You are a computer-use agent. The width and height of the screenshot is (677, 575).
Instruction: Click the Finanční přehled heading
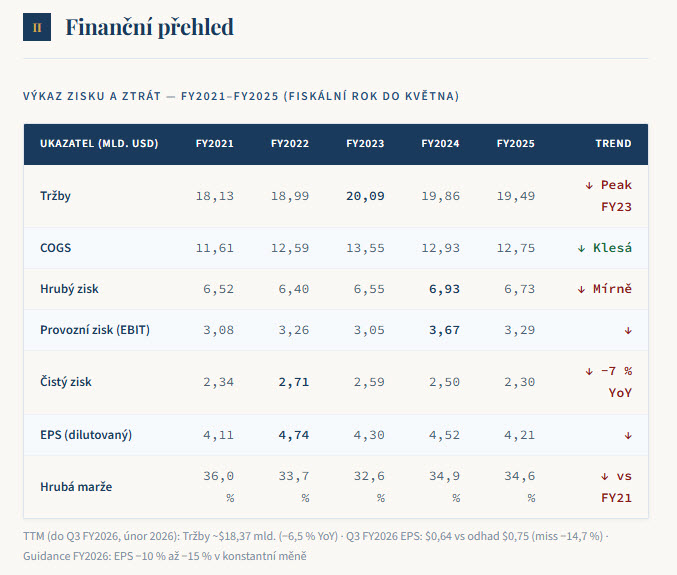point(149,27)
